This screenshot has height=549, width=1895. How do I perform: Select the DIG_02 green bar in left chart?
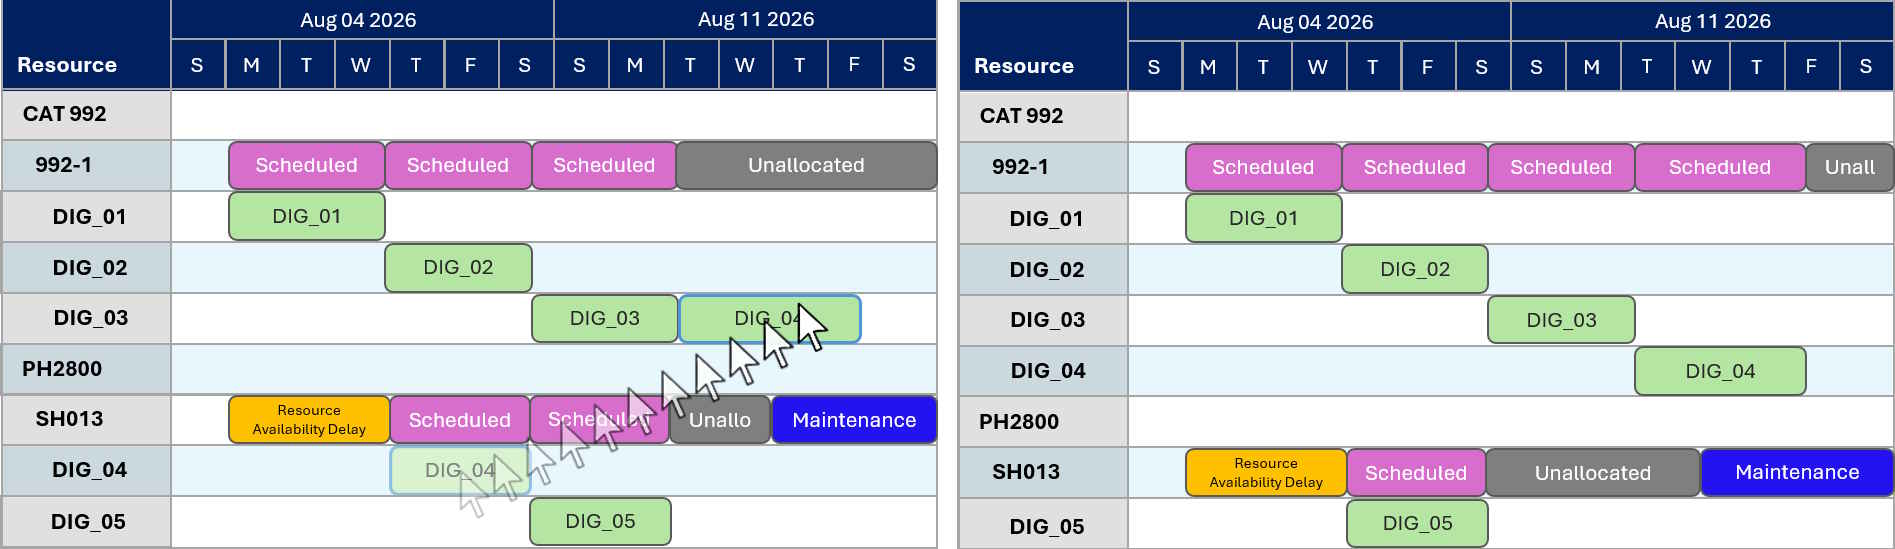click(458, 268)
